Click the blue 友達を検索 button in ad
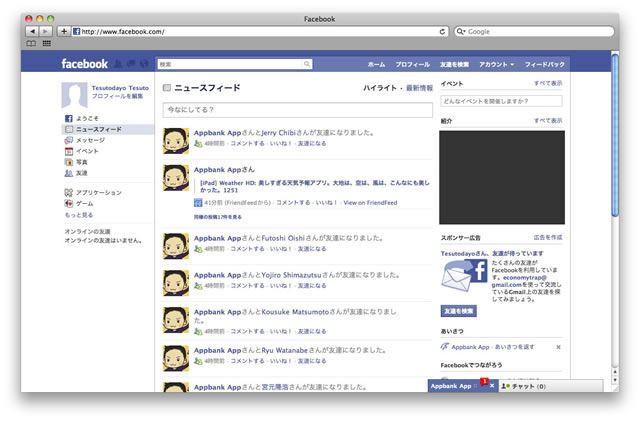The image size is (640, 421). tap(458, 311)
